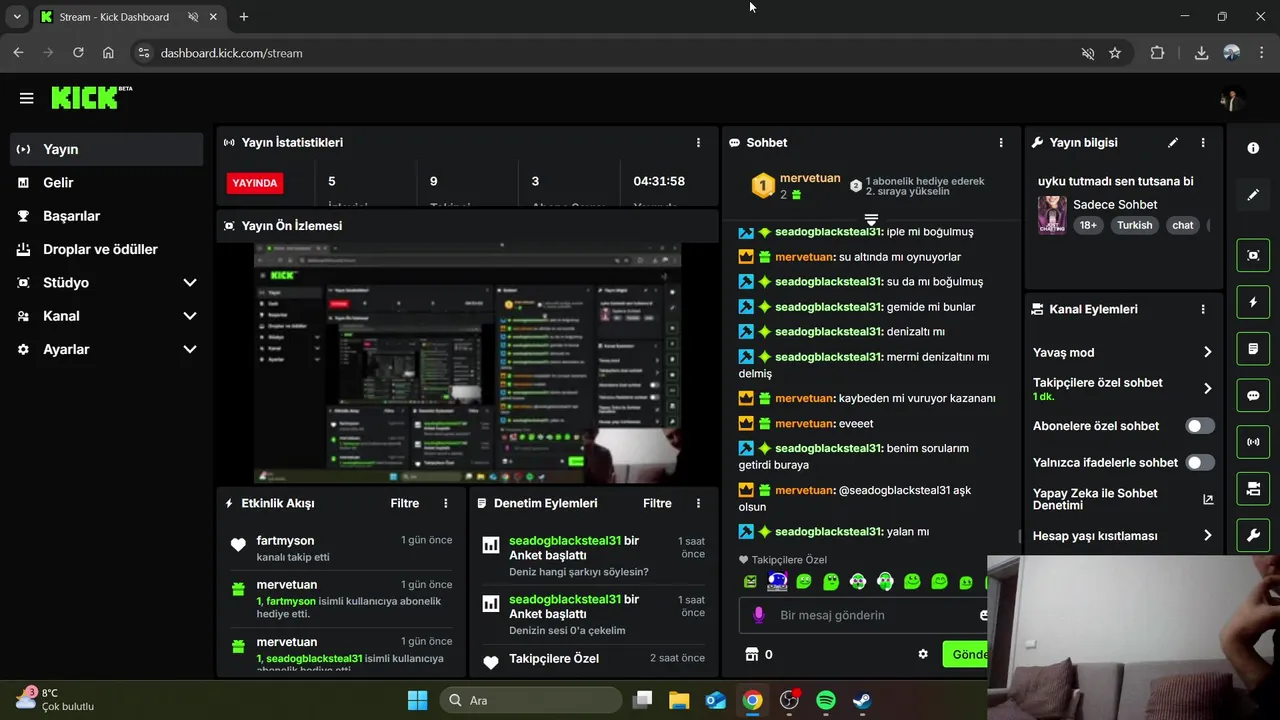1280x720 pixels.
Task: Click the browser reload button
Action: (78, 53)
